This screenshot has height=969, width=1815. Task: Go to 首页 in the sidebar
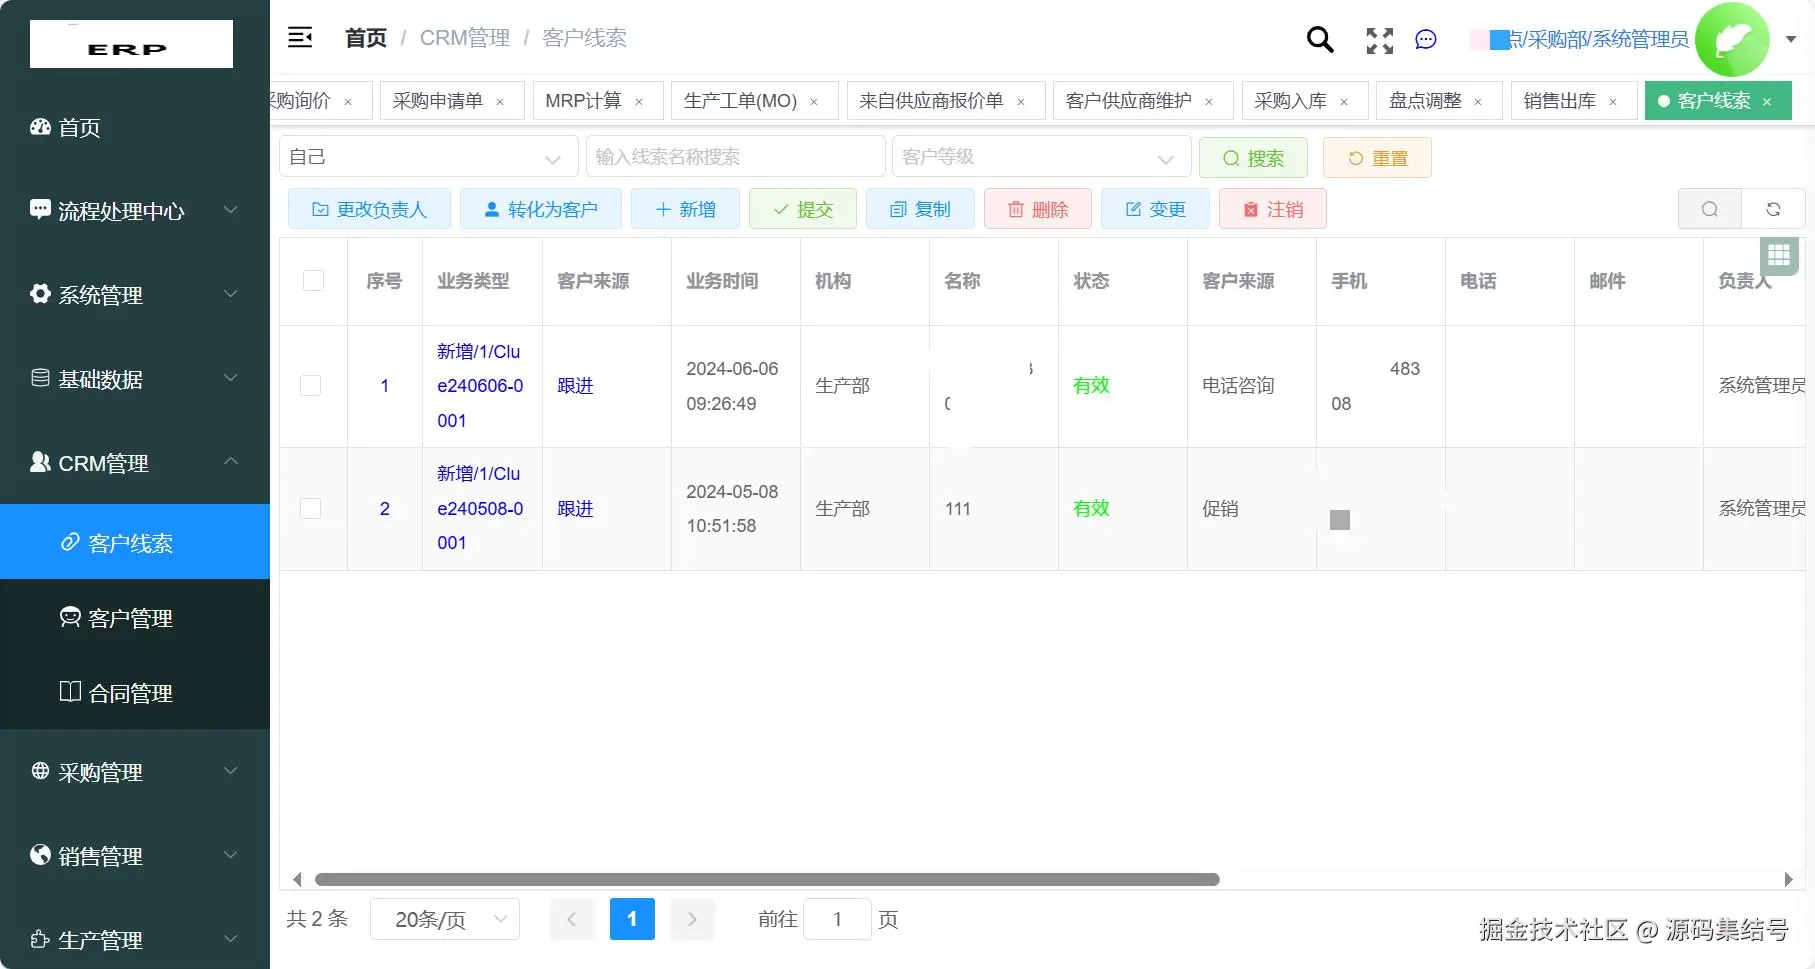click(x=135, y=127)
